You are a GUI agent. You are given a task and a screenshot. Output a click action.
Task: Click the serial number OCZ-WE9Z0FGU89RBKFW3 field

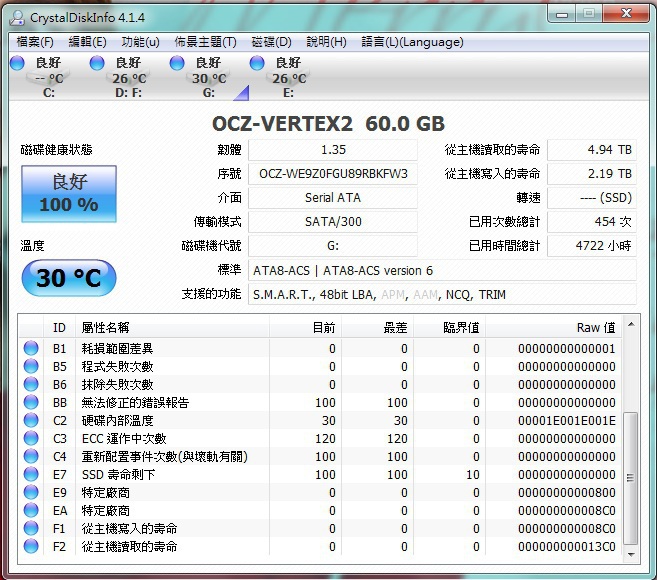point(333,173)
